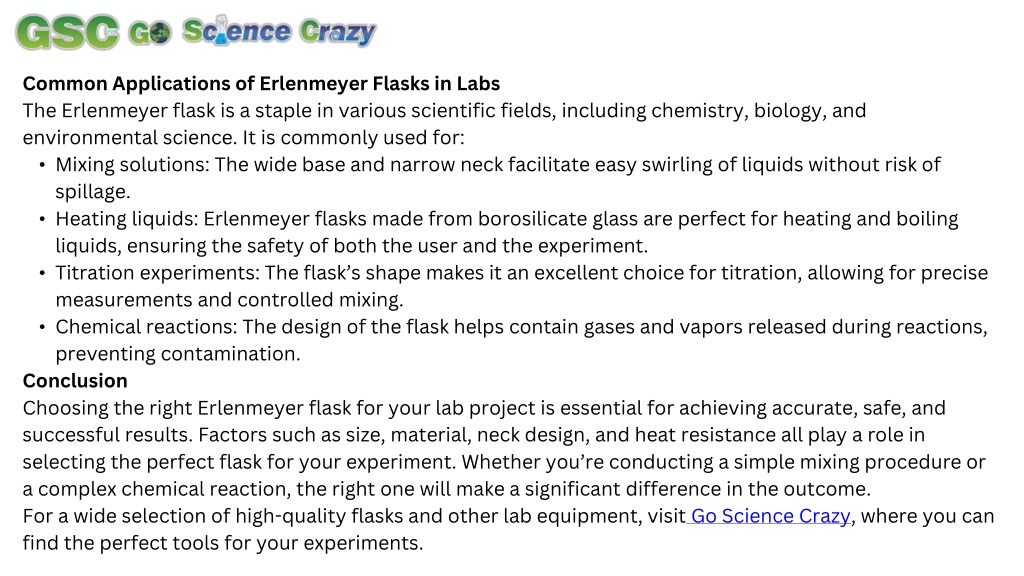
Task: Click the bullet before 'Heating liquids'
Action: point(42,219)
